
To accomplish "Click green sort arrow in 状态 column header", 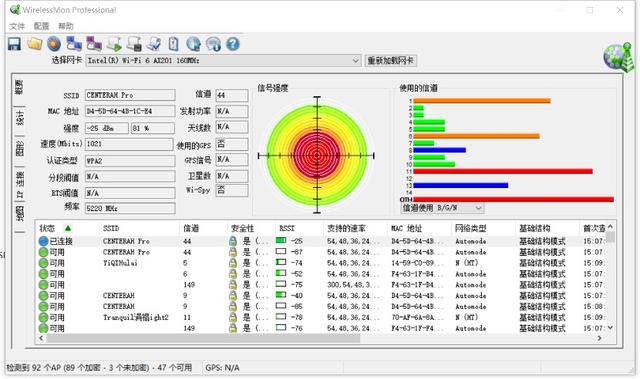I will tap(68, 228).
